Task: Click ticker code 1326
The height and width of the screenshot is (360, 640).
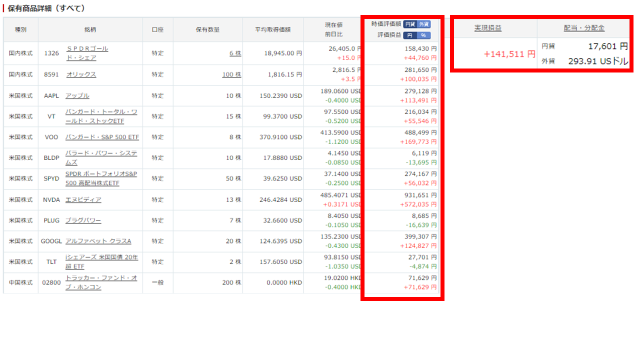Action: [51, 53]
